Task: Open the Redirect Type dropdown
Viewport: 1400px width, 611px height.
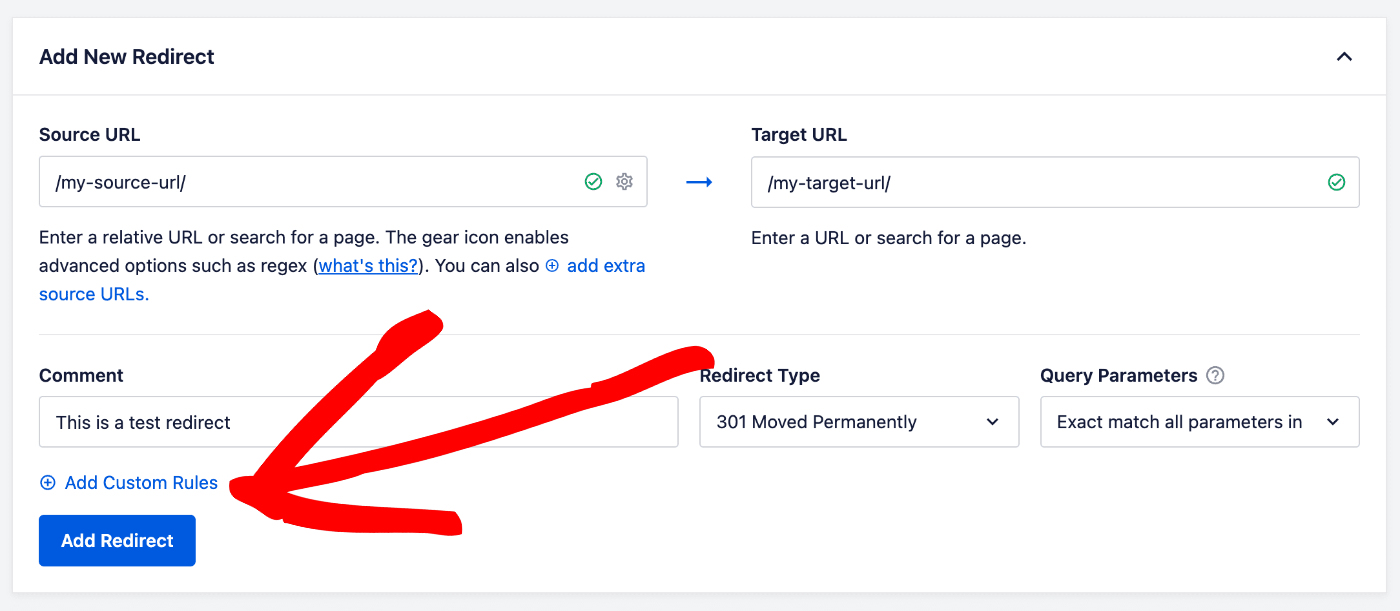Action: tap(858, 421)
